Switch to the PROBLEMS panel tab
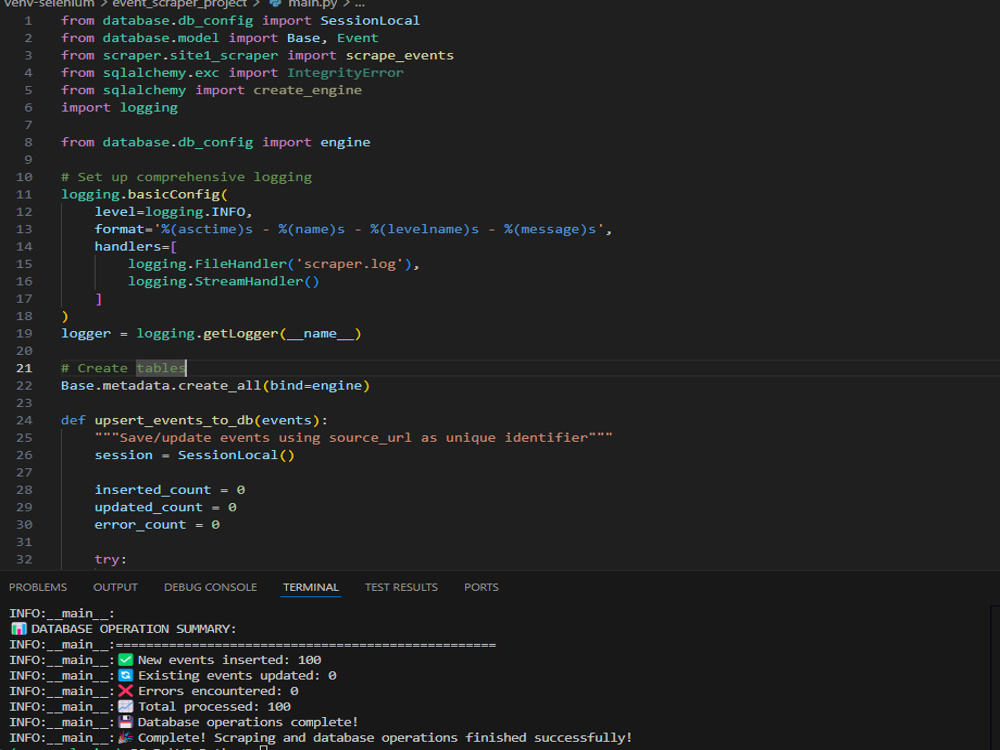This screenshot has height=750, width=1000. point(38,587)
